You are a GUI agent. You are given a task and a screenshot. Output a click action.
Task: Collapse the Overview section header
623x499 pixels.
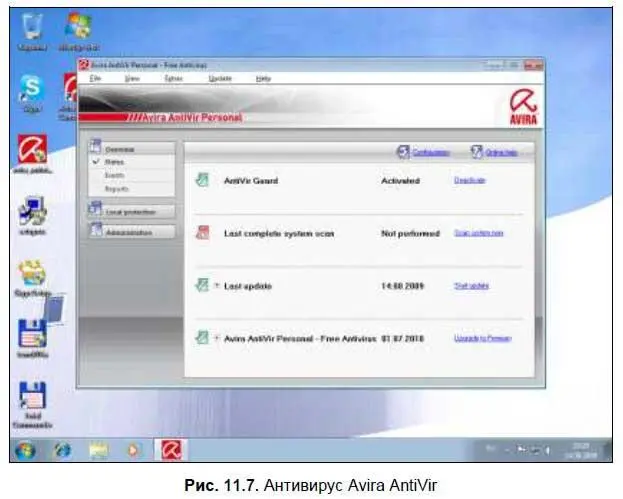point(132,149)
